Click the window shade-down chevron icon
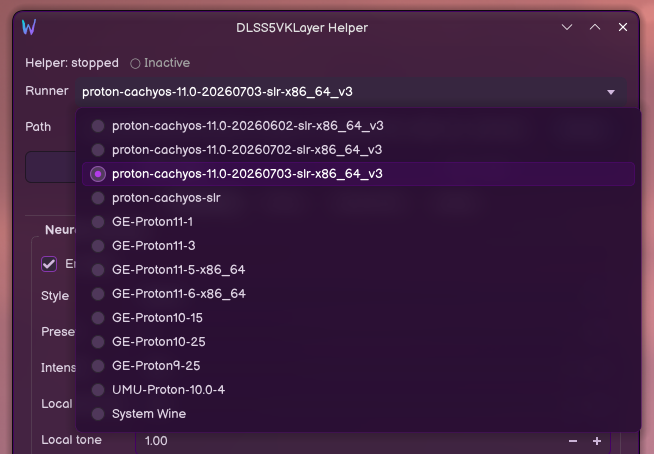 (x=567, y=27)
